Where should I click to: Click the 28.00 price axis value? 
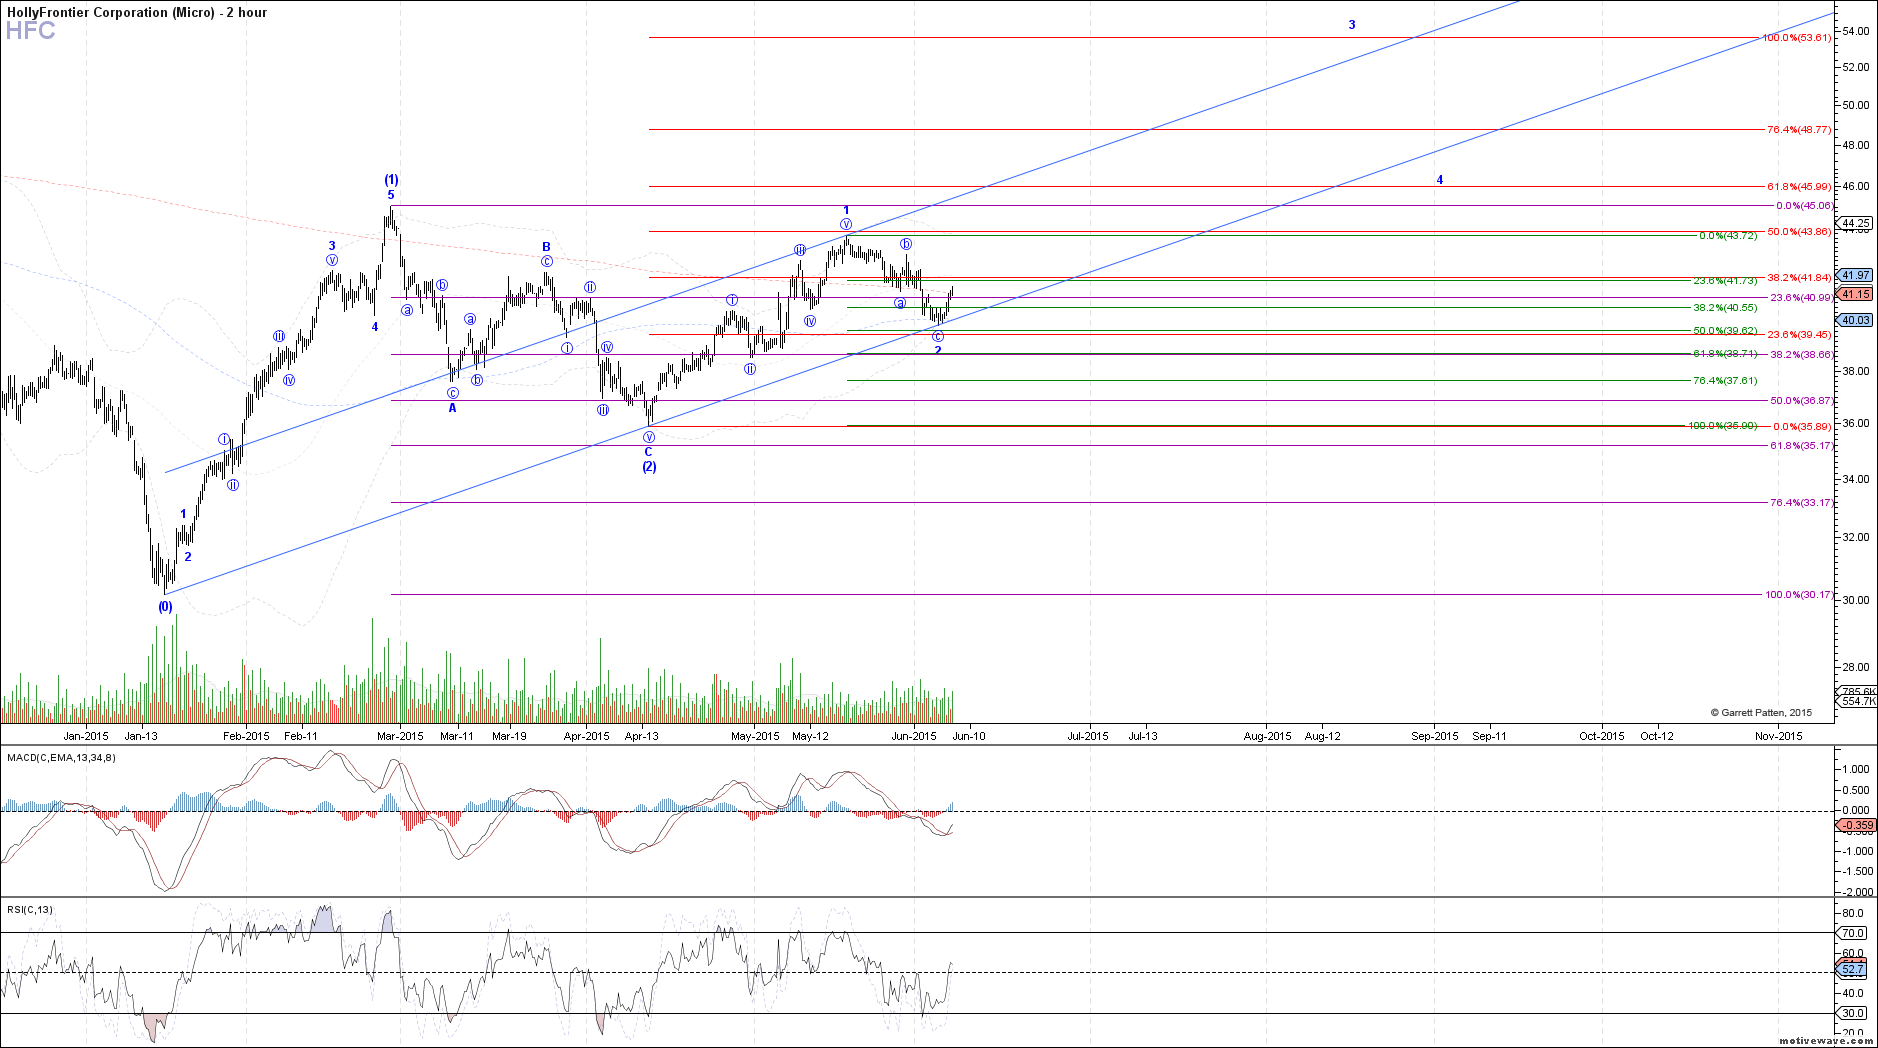[x=1855, y=667]
